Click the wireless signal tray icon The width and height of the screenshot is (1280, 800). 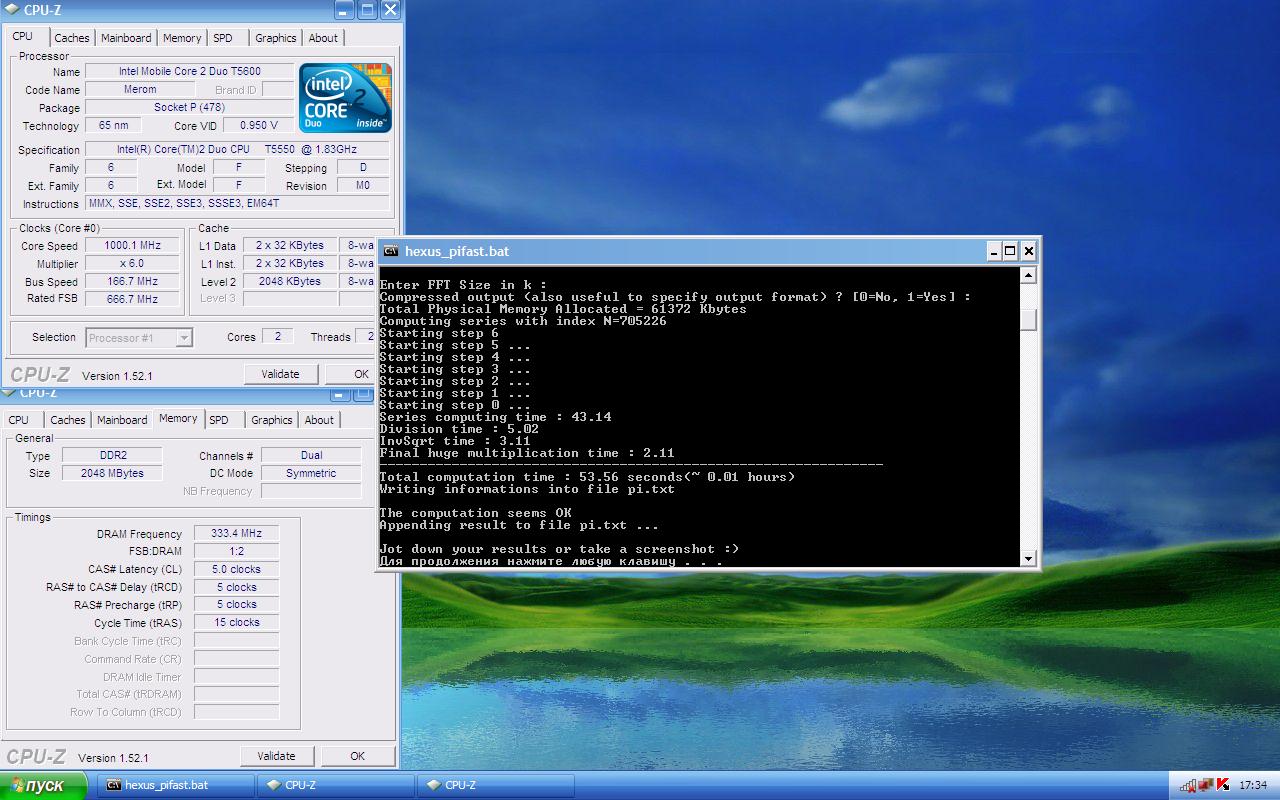[1187, 785]
